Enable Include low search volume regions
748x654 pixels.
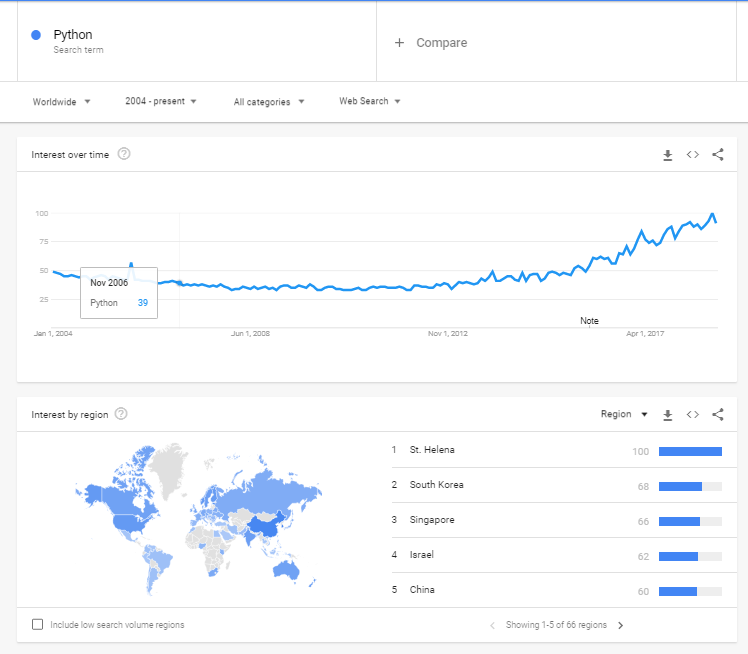[x=38, y=625]
